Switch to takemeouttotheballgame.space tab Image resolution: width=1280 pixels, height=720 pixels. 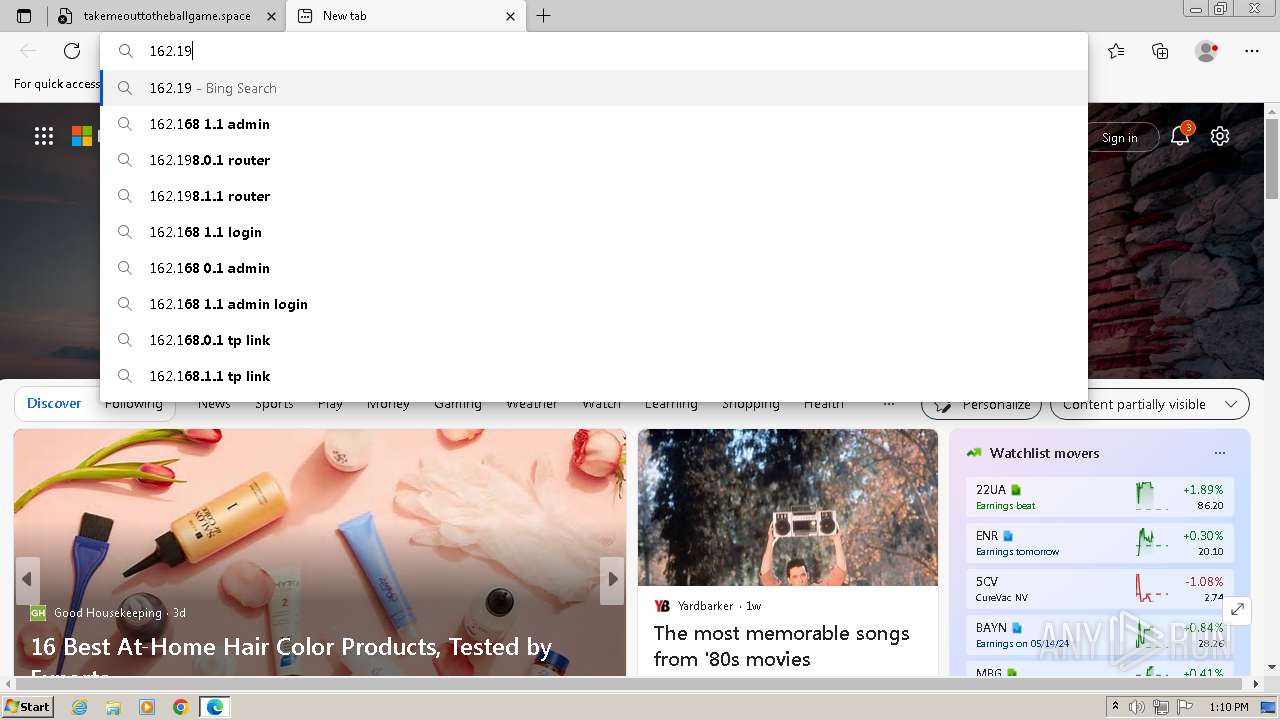(x=166, y=16)
